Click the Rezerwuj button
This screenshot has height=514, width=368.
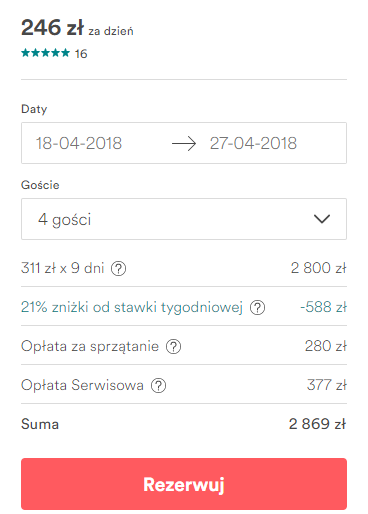(184, 484)
